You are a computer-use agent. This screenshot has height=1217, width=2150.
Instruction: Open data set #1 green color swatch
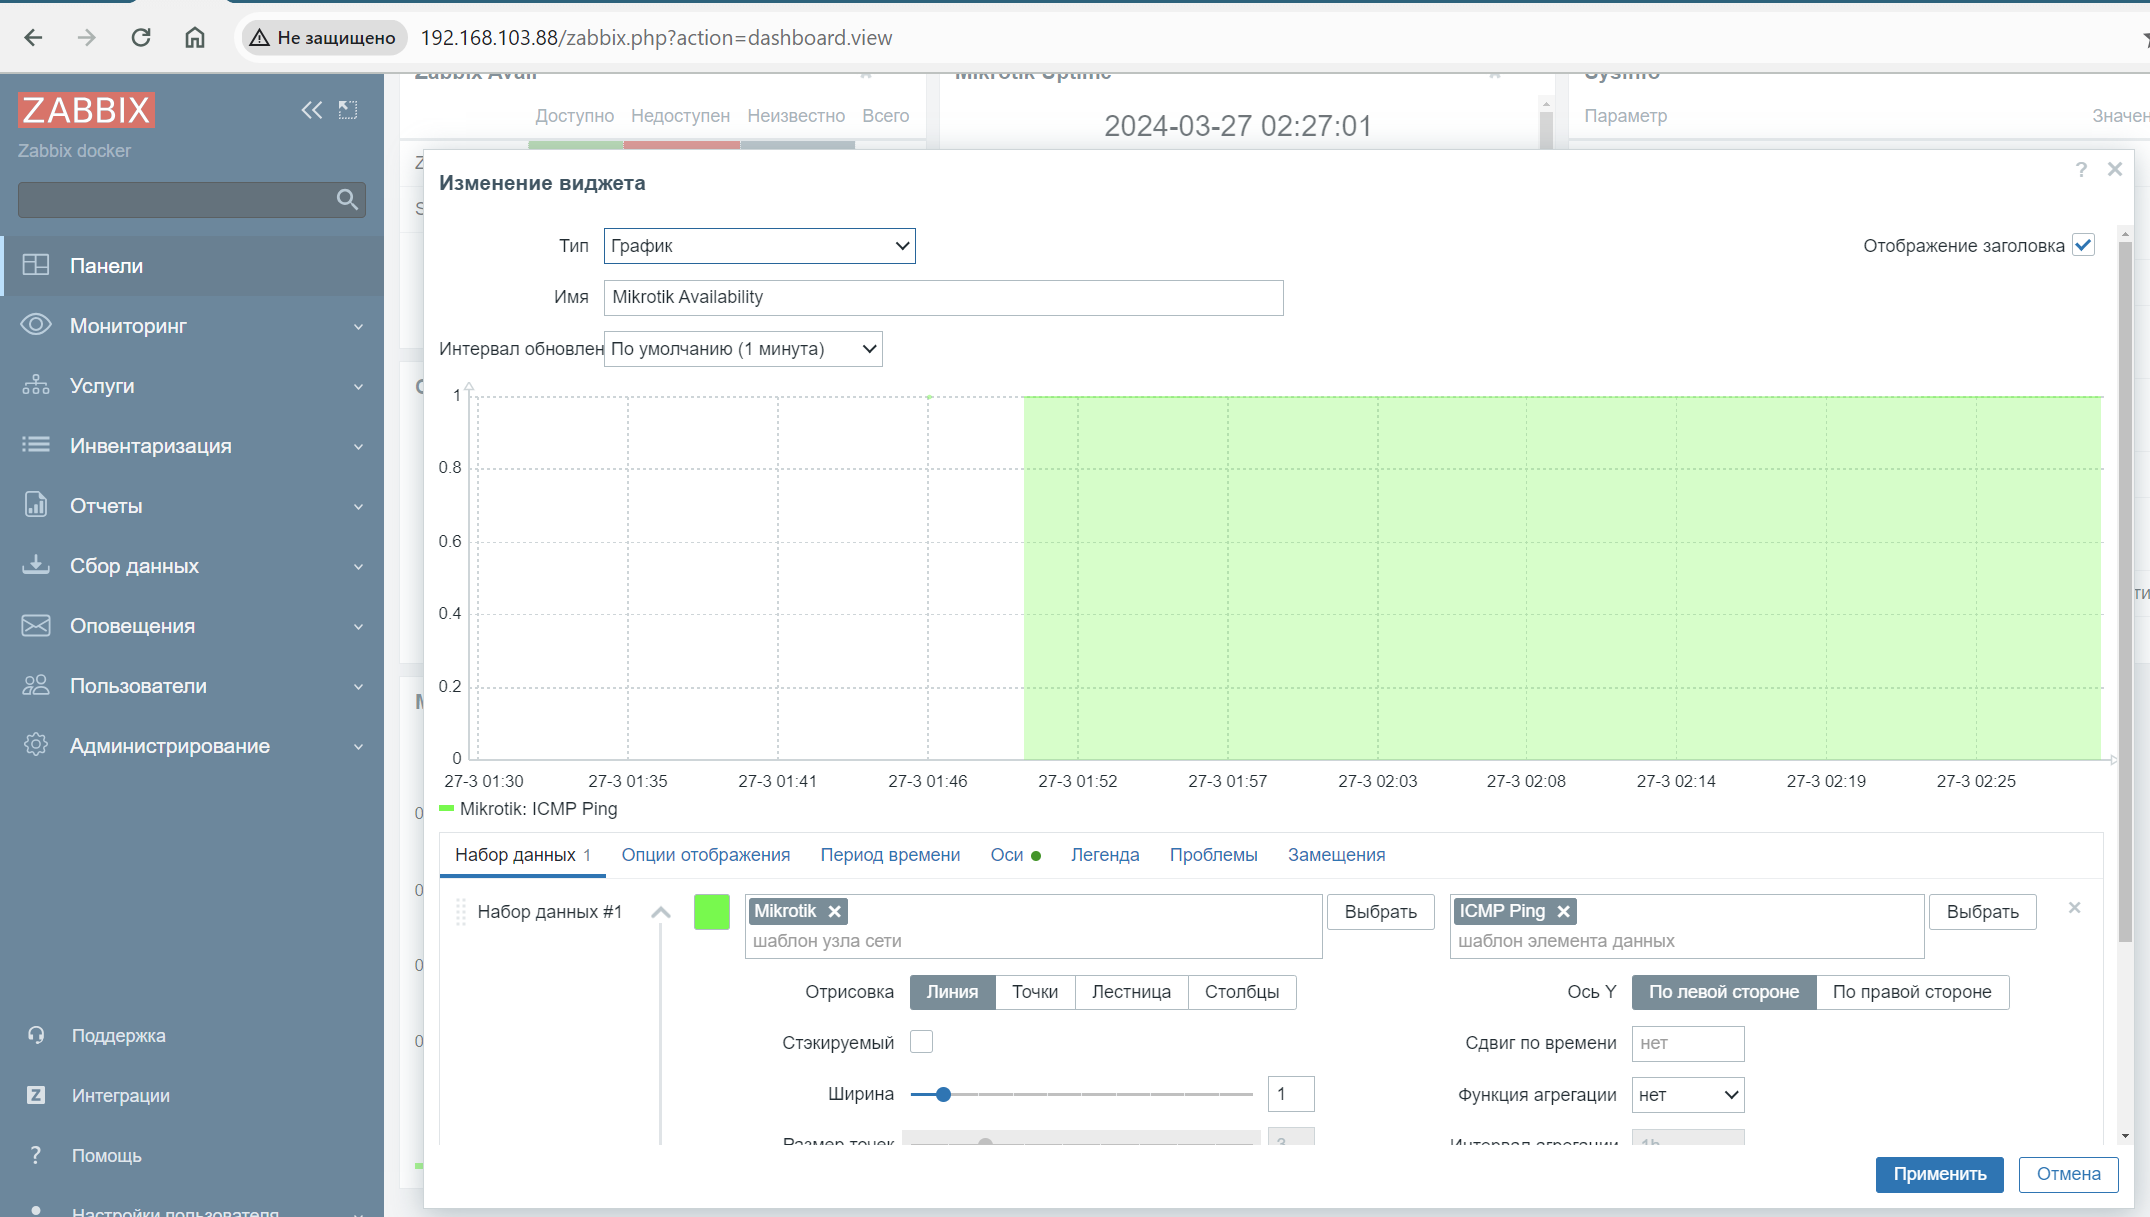(x=711, y=912)
